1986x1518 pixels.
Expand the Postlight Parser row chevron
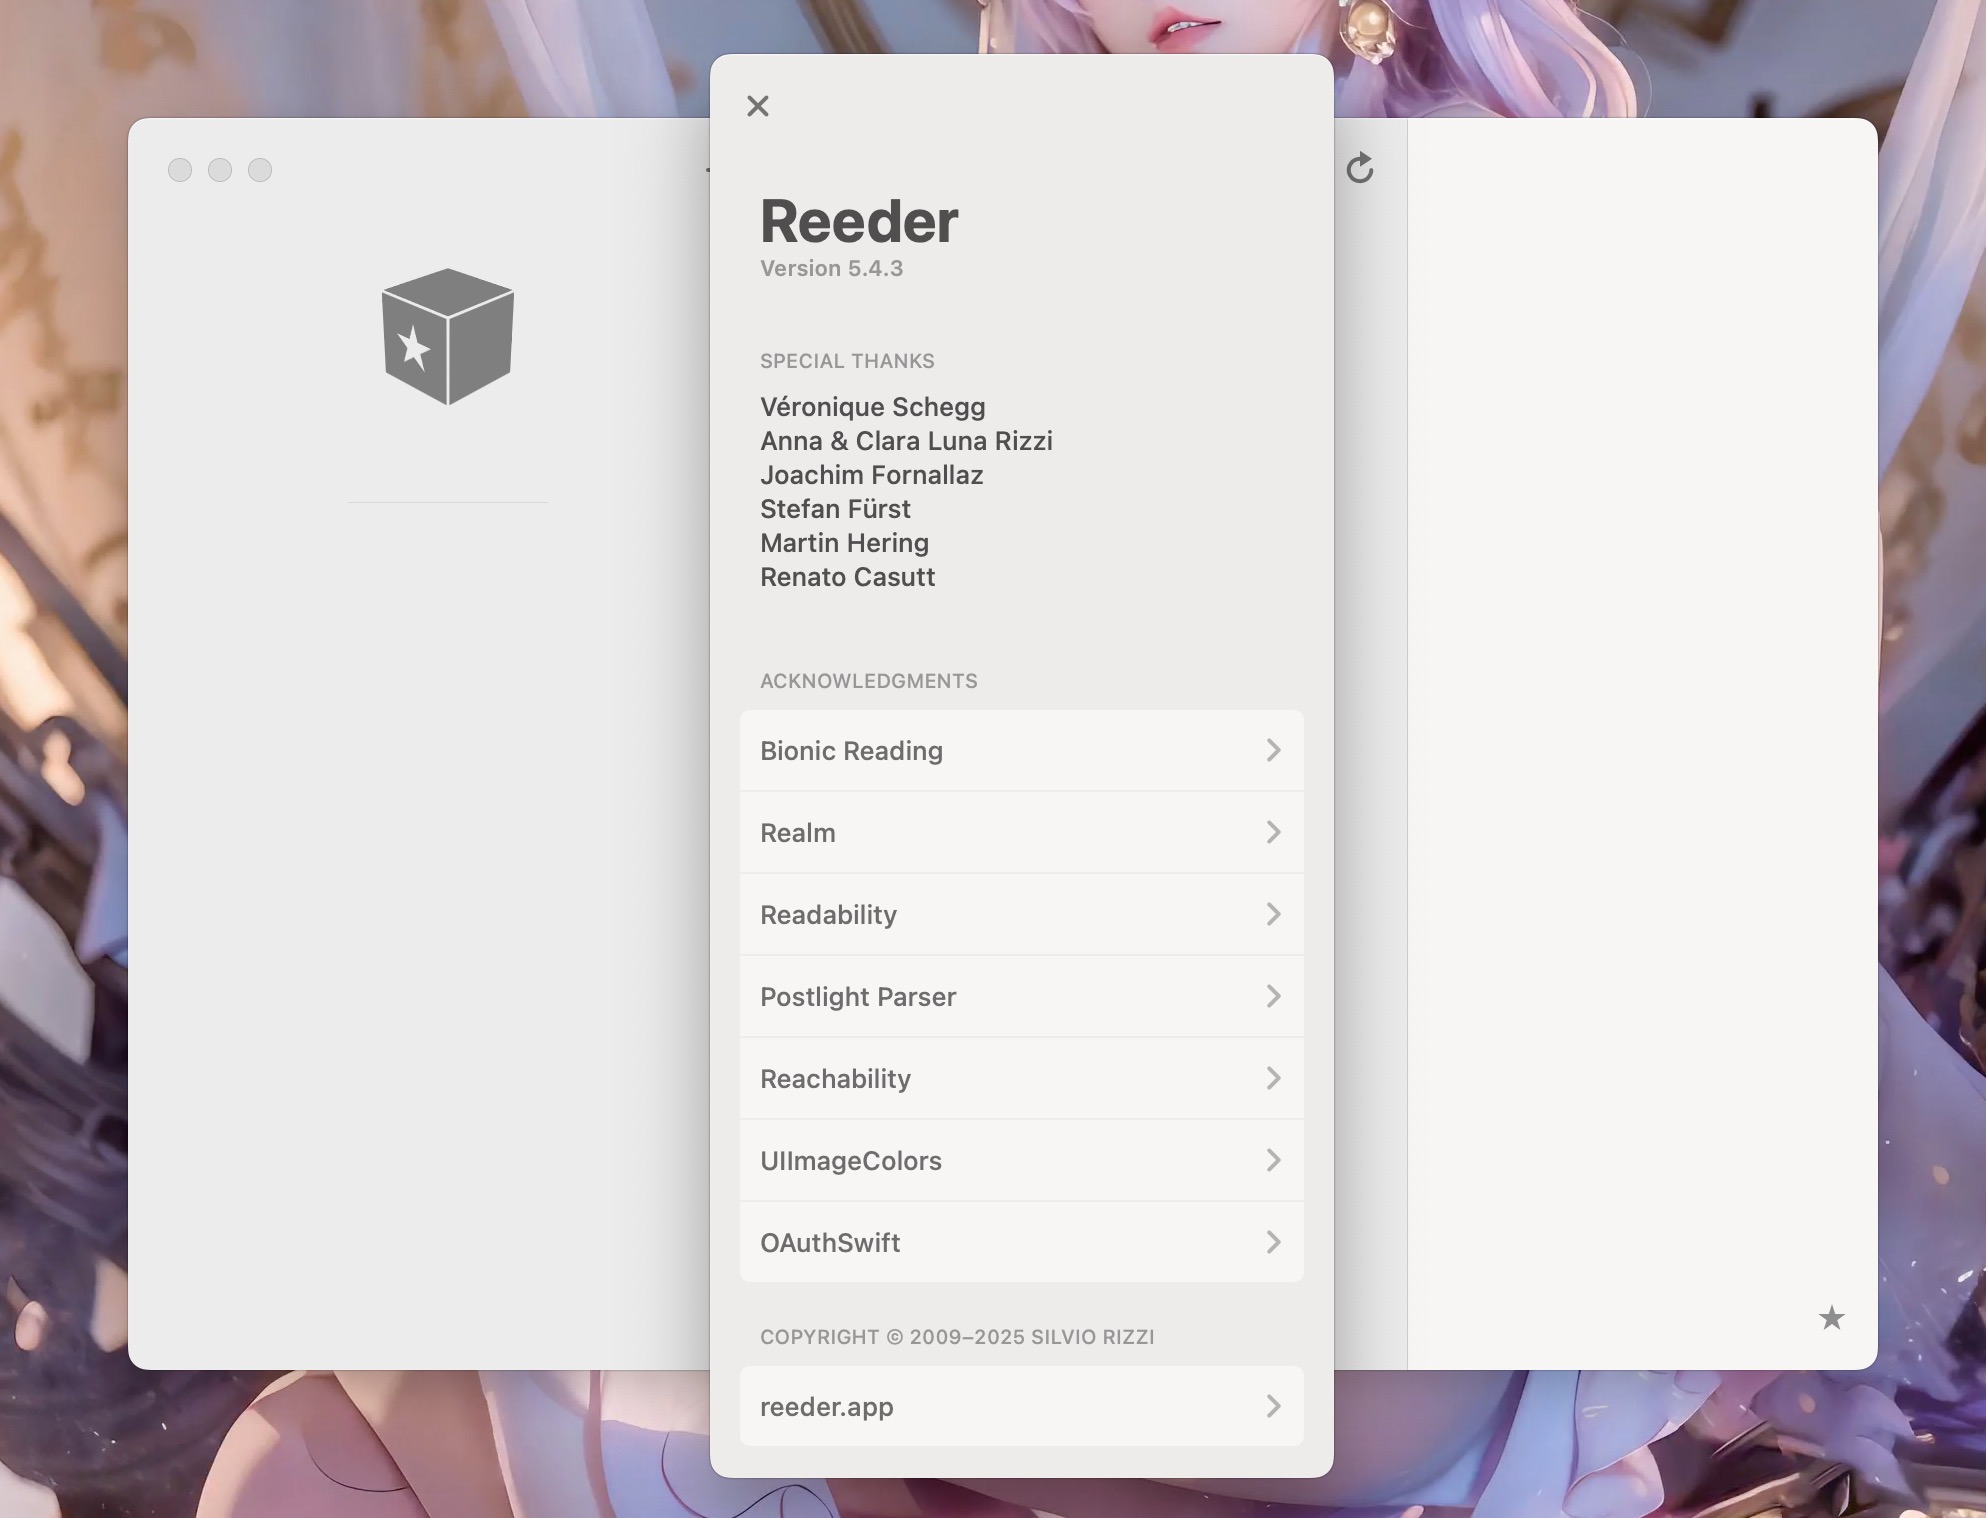(x=1273, y=996)
